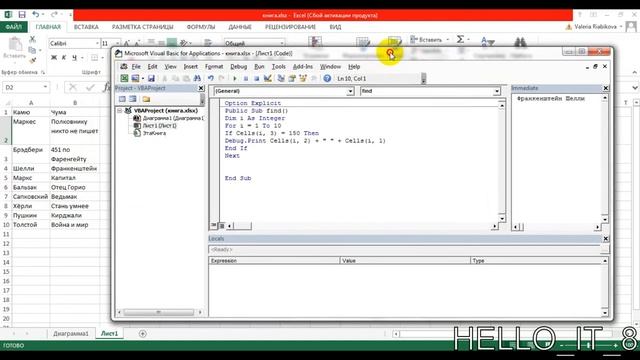Click View Code icon in Project panel

coord(122,99)
